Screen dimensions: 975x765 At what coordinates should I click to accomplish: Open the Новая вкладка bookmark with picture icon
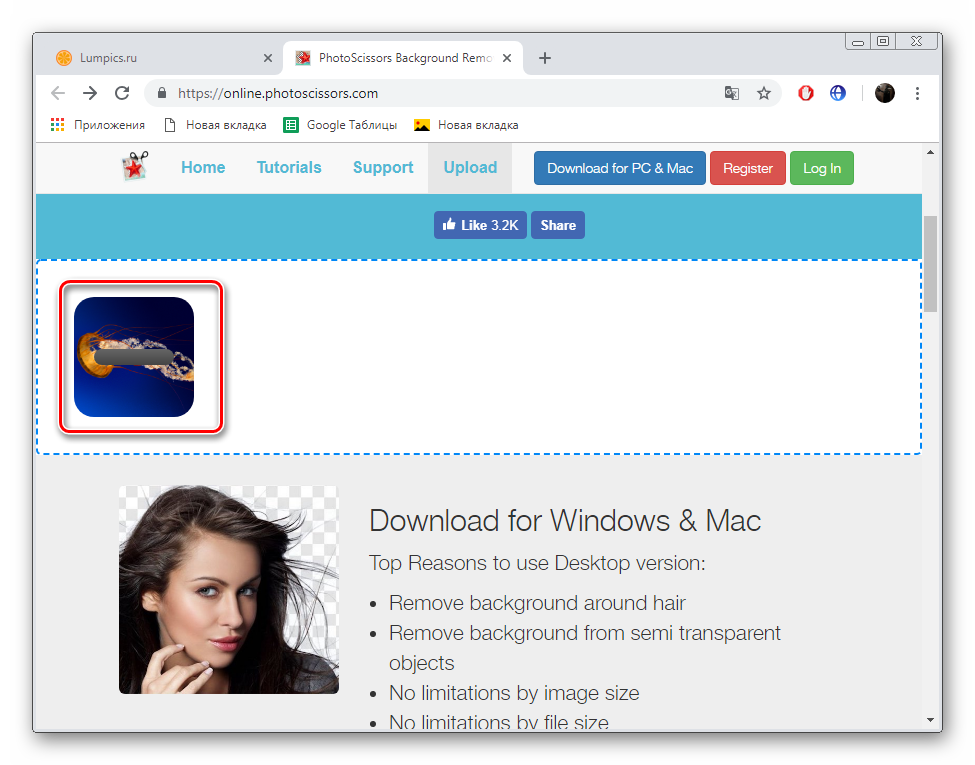(x=466, y=125)
